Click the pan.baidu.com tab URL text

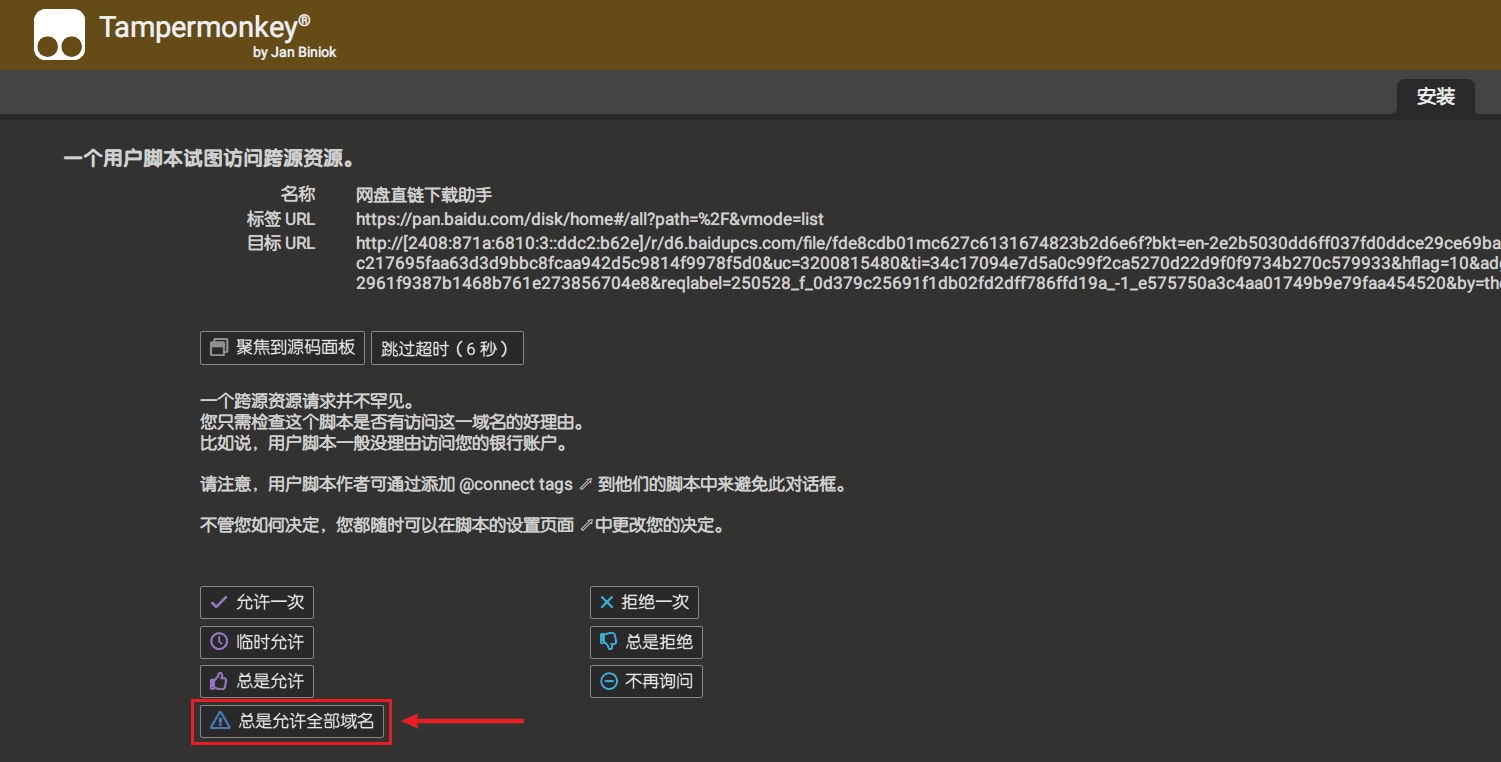click(590, 219)
